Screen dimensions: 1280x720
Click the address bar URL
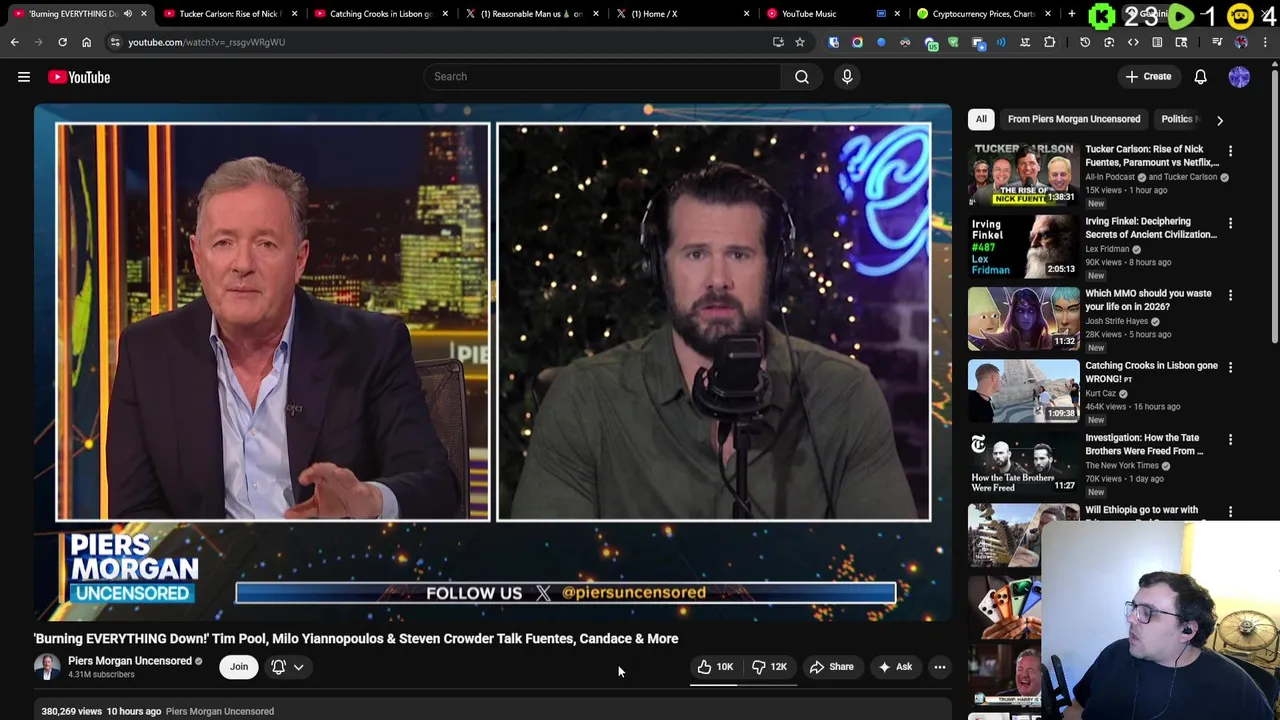pos(206,42)
